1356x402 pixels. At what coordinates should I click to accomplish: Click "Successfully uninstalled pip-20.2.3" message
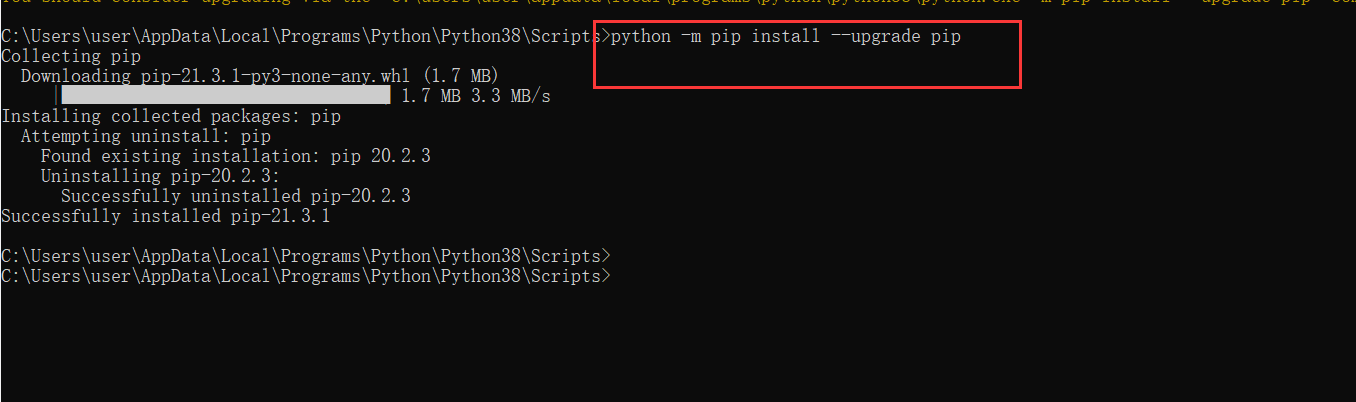coord(236,196)
